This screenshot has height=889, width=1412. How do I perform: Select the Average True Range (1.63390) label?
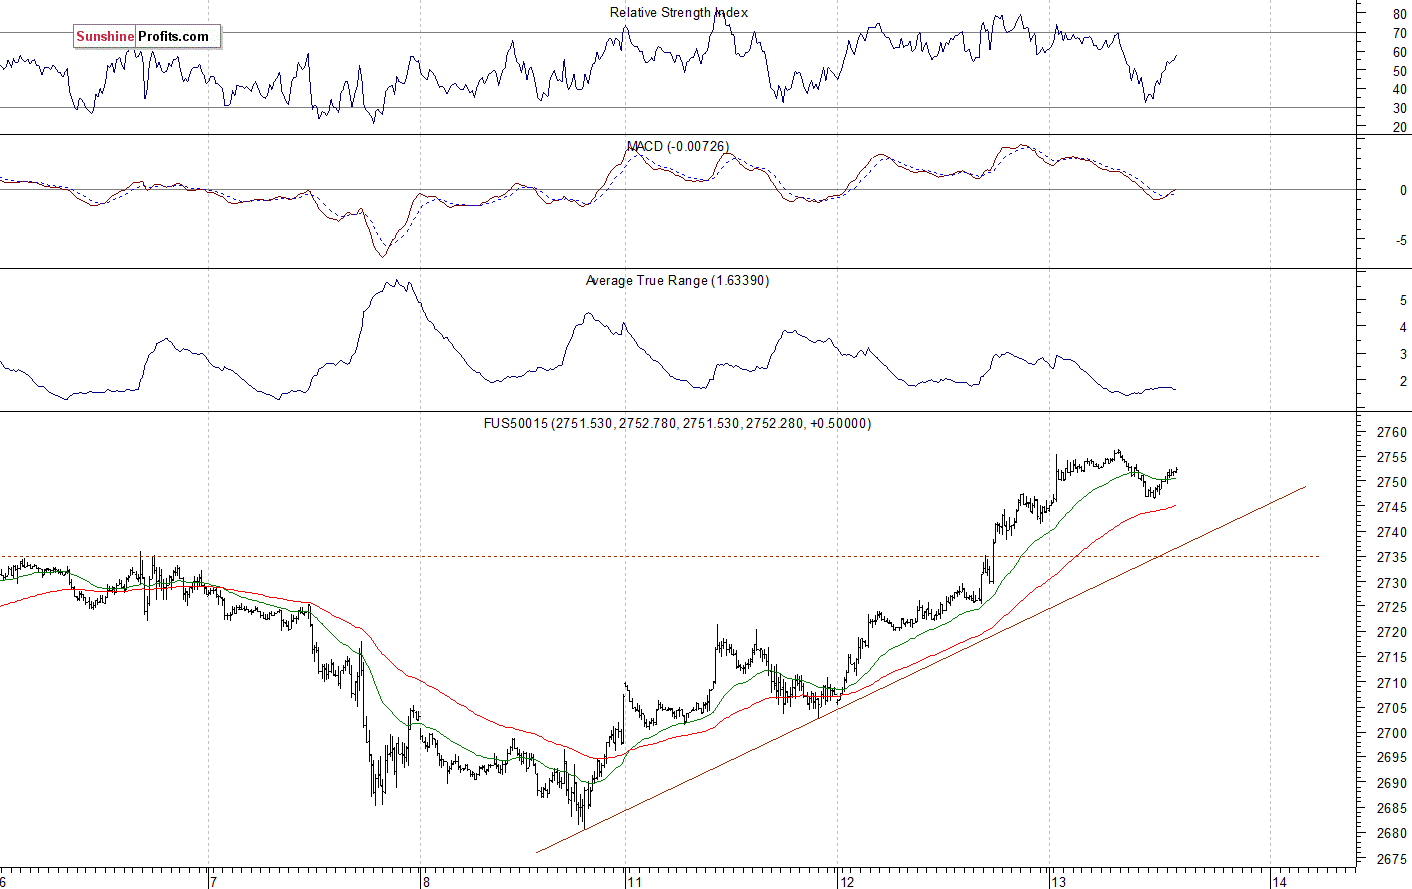click(677, 281)
